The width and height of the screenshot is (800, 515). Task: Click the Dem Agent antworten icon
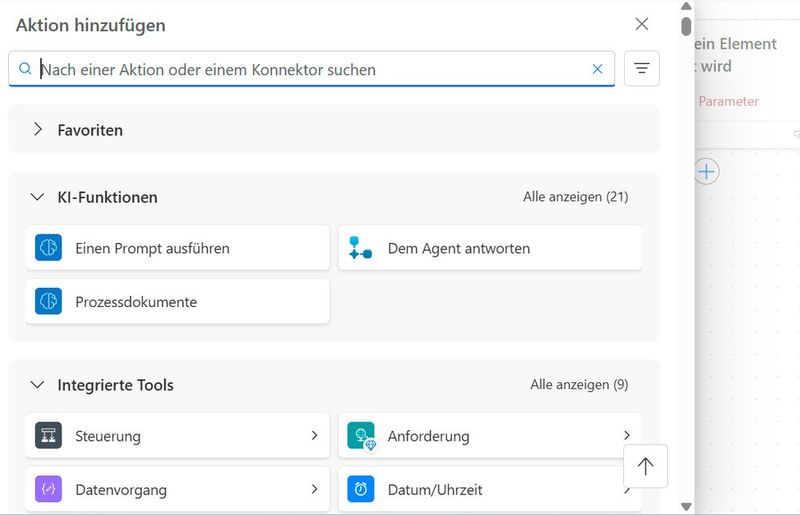point(361,248)
